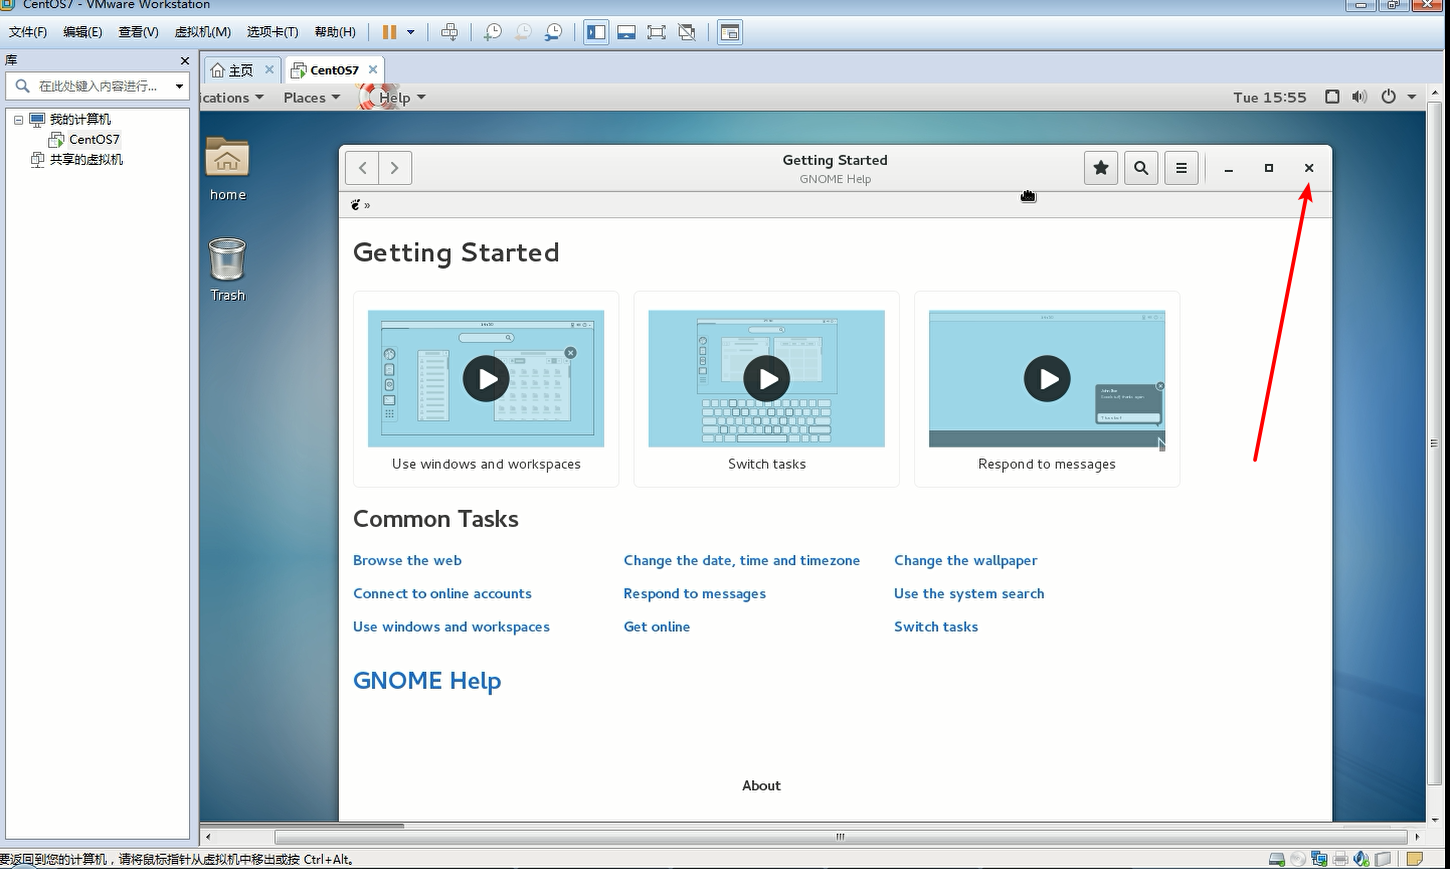Switch to Unity mode icon
This screenshot has width=1450, height=869.
tap(687, 32)
